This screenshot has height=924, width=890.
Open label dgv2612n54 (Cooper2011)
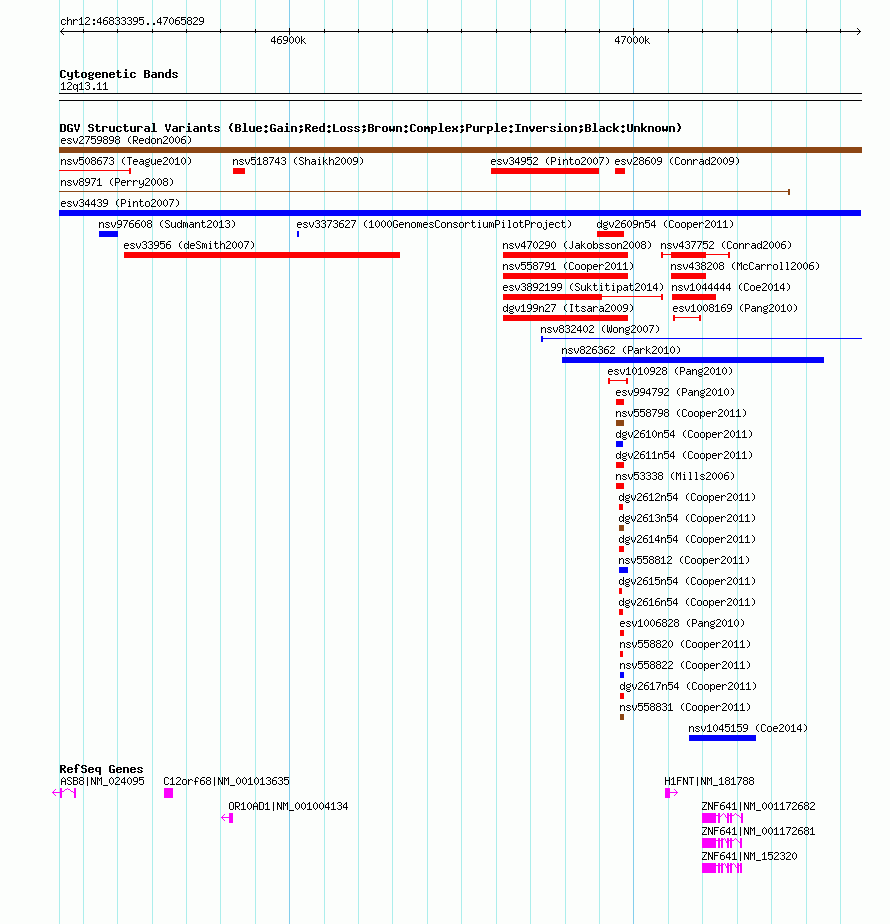(x=687, y=497)
